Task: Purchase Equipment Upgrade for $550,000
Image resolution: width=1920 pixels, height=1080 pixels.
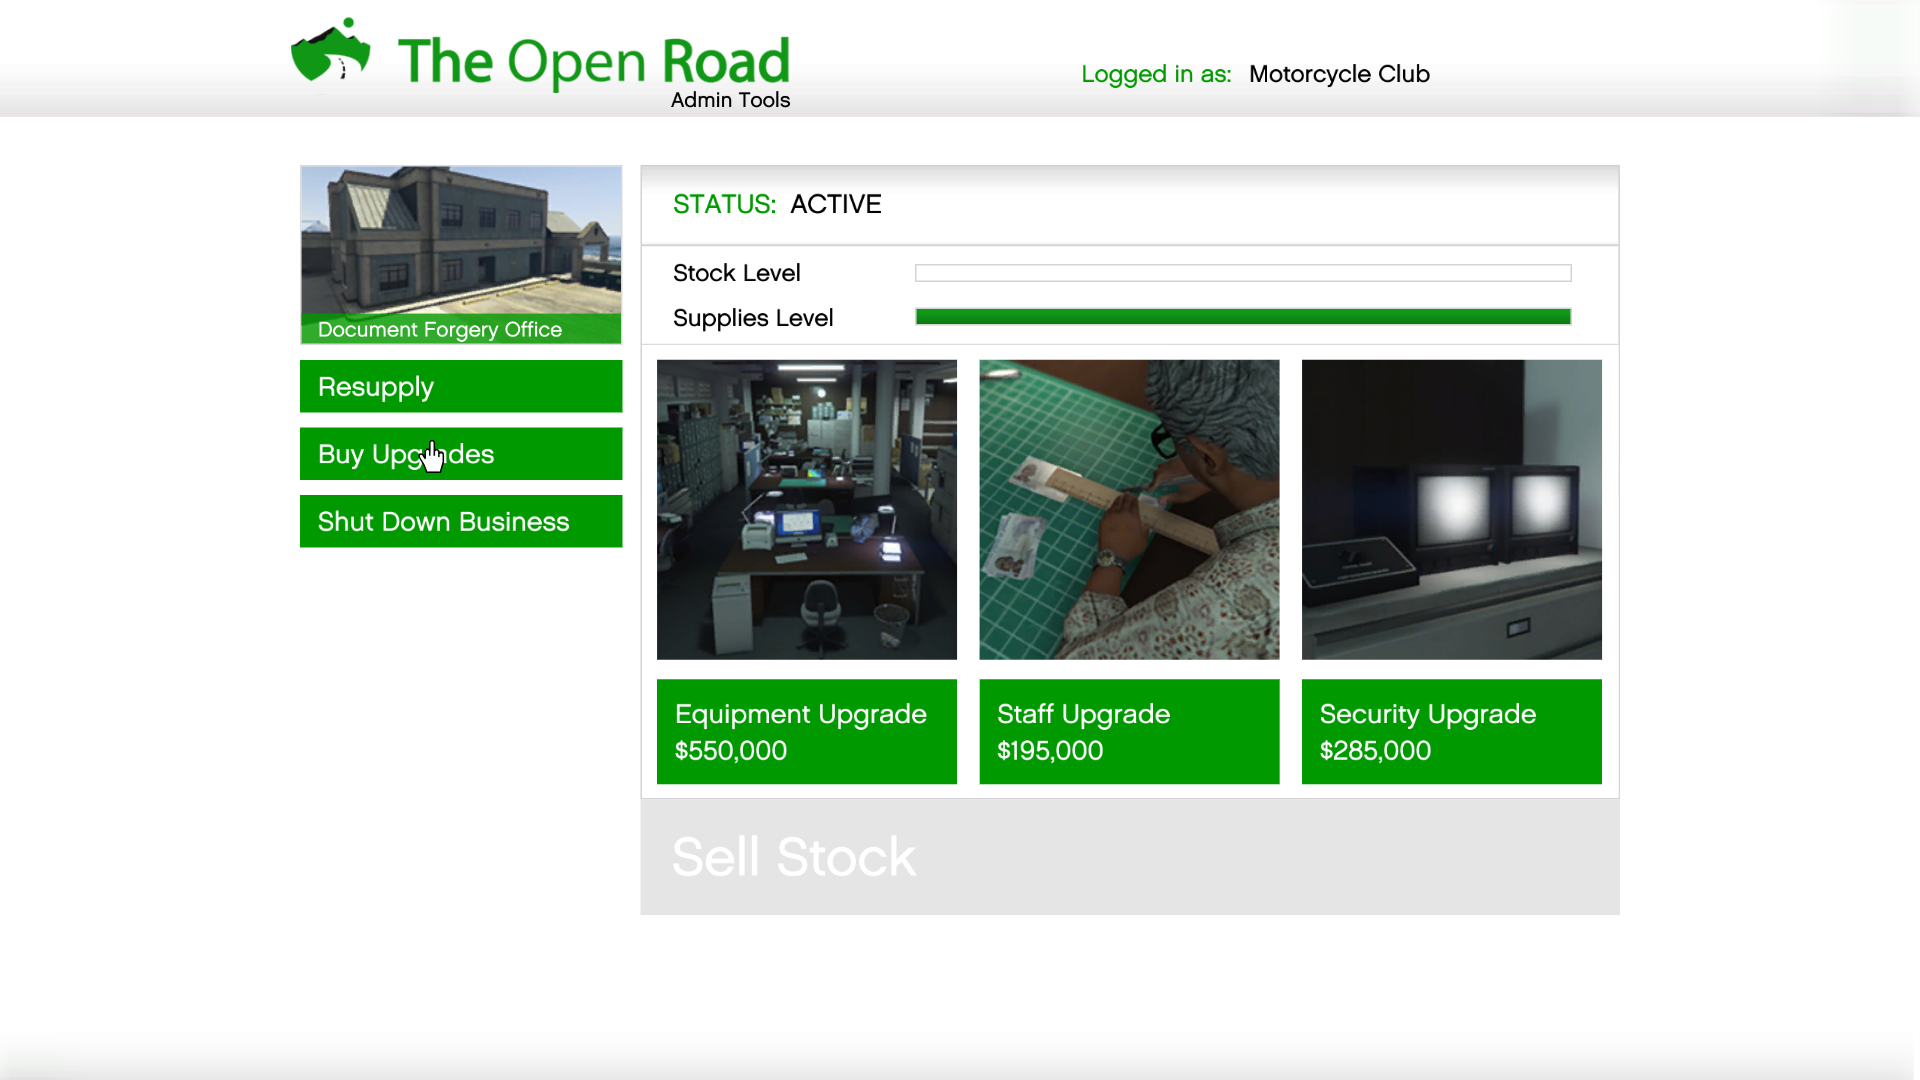Action: (x=806, y=731)
